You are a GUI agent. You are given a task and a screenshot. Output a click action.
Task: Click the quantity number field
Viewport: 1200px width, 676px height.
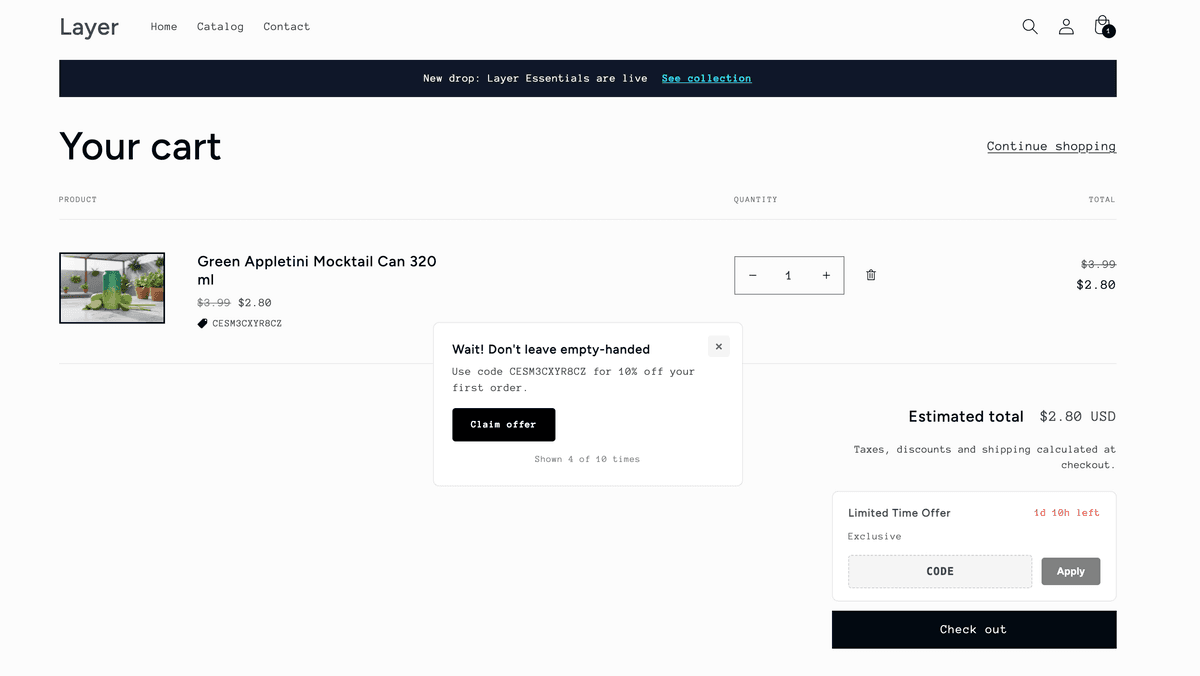pos(789,276)
